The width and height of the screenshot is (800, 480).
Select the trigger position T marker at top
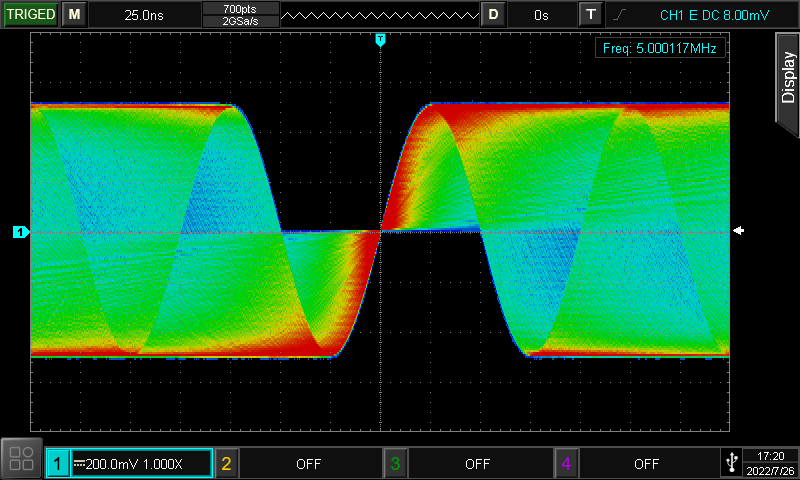(380, 39)
